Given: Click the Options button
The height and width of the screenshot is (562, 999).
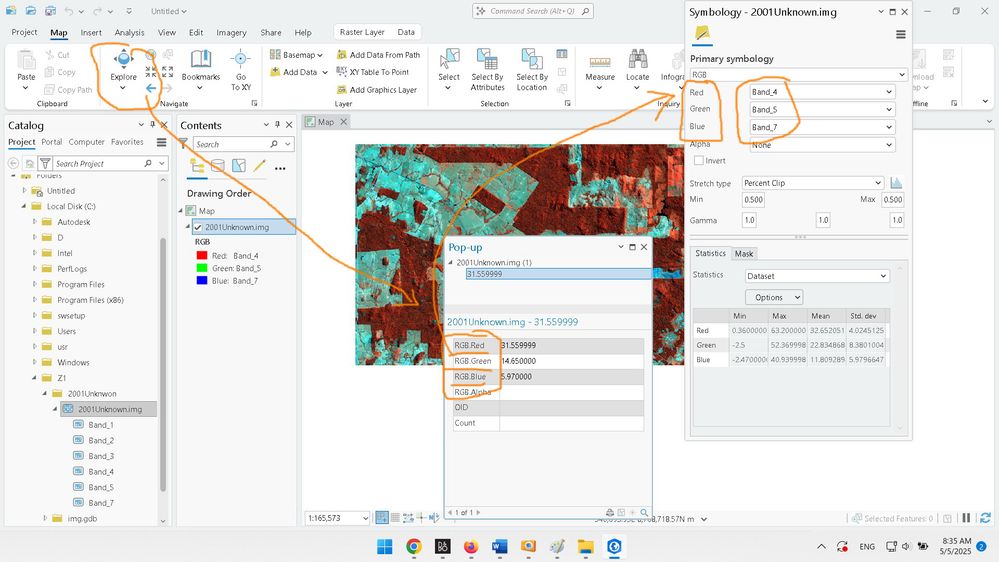Looking at the screenshot, I should [773, 297].
